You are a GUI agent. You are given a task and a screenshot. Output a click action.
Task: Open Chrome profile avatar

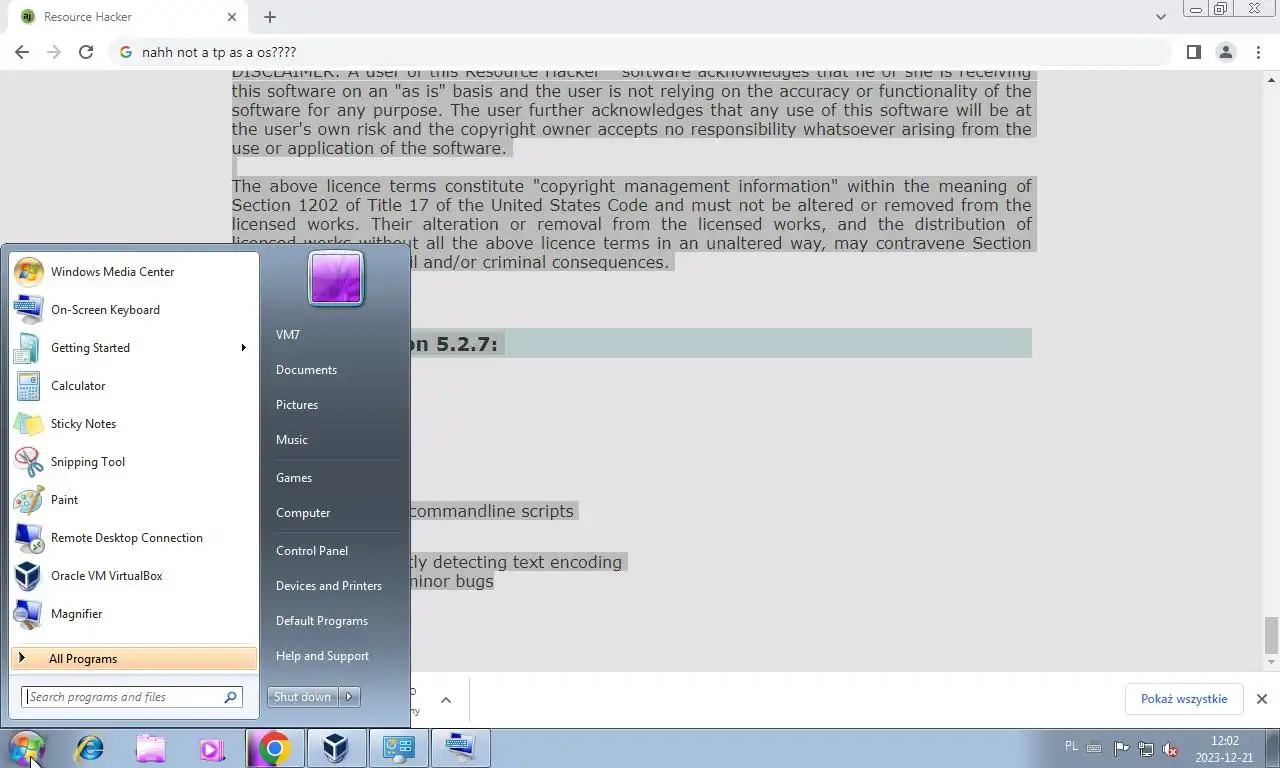point(1226,52)
